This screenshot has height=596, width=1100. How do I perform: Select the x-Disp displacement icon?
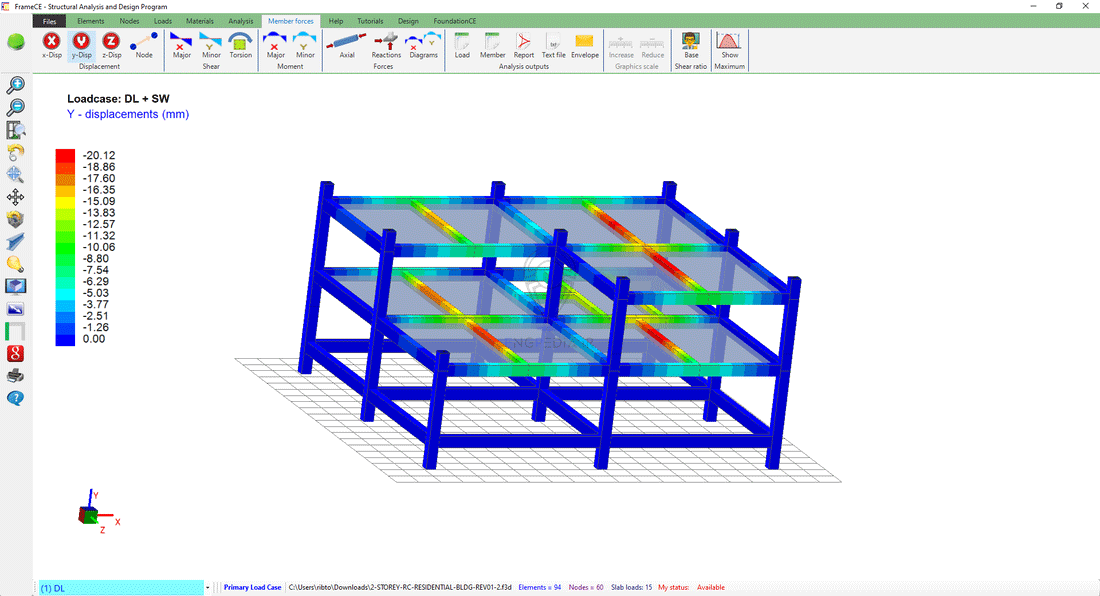click(52, 44)
